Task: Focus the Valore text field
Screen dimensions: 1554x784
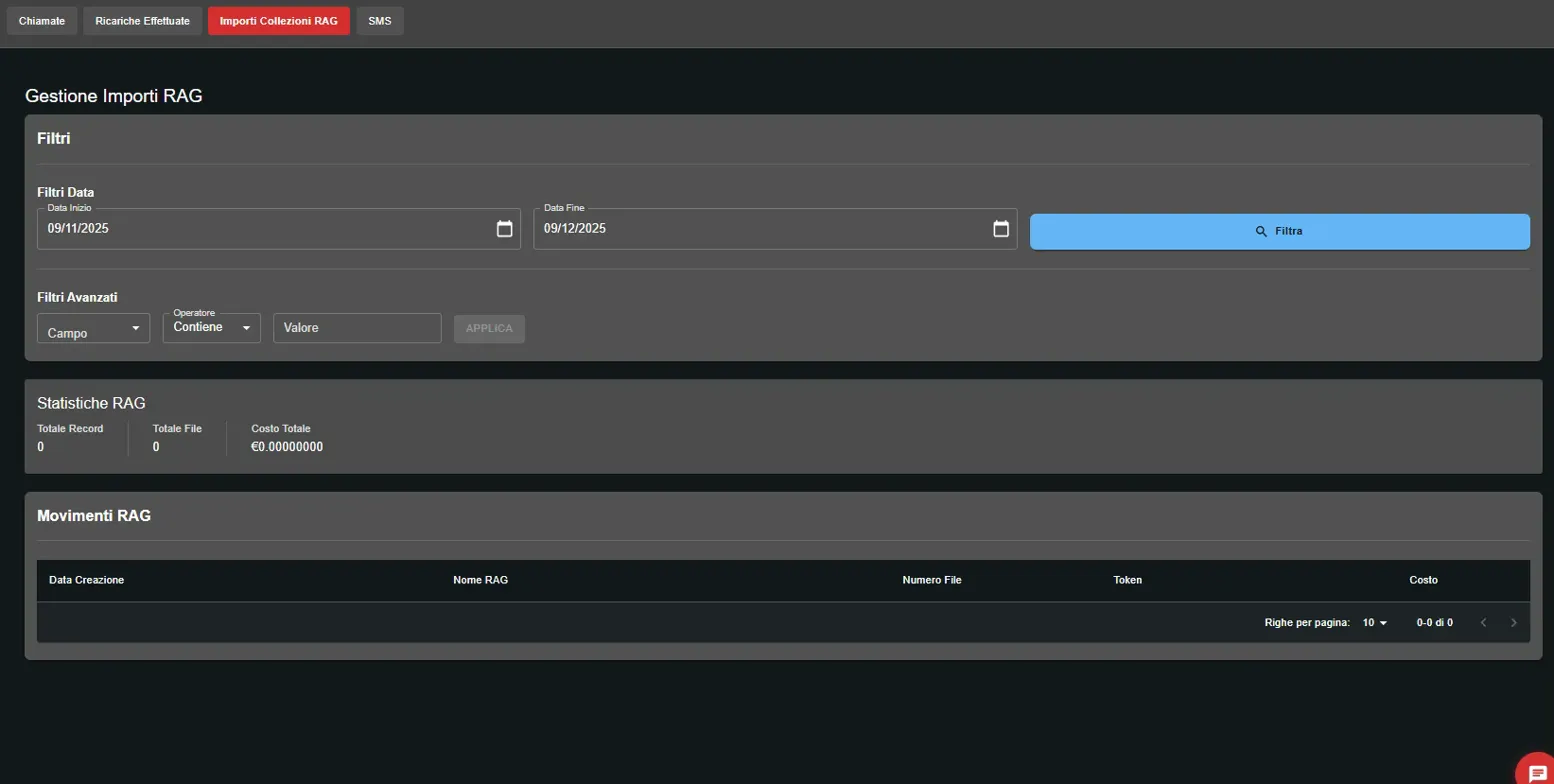Action: 357,328
